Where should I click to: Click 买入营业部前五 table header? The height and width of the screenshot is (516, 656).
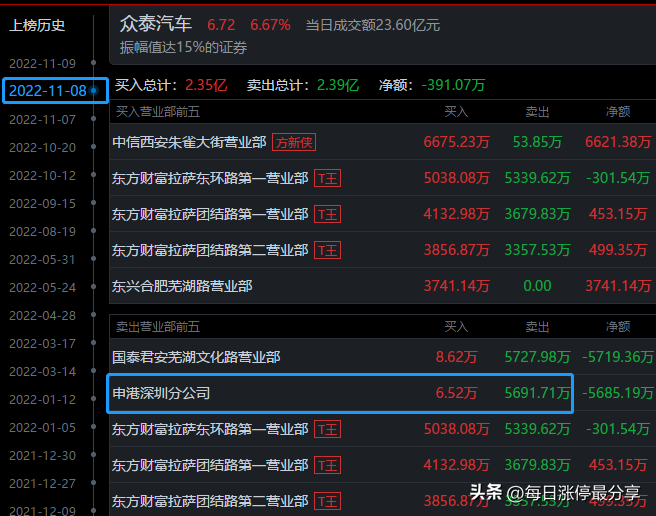[158, 112]
